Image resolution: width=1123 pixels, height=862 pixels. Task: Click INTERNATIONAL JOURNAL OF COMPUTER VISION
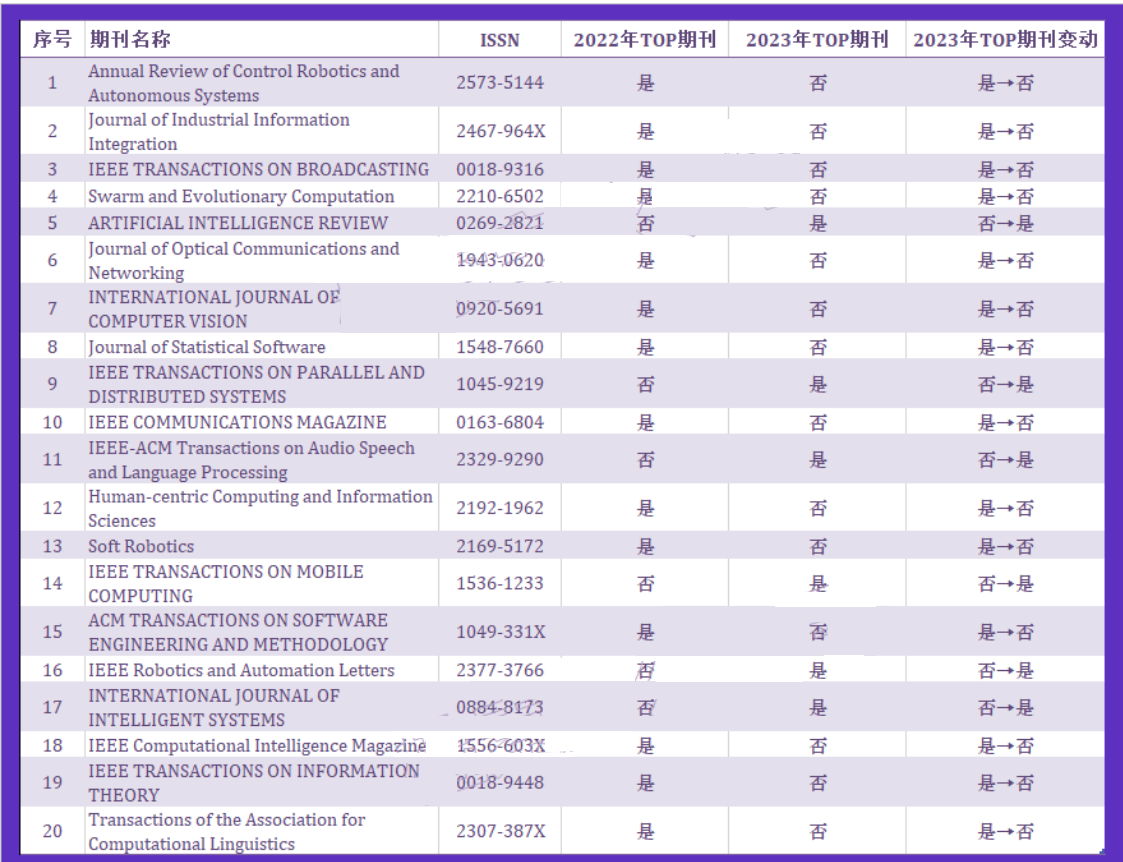point(214,309)
